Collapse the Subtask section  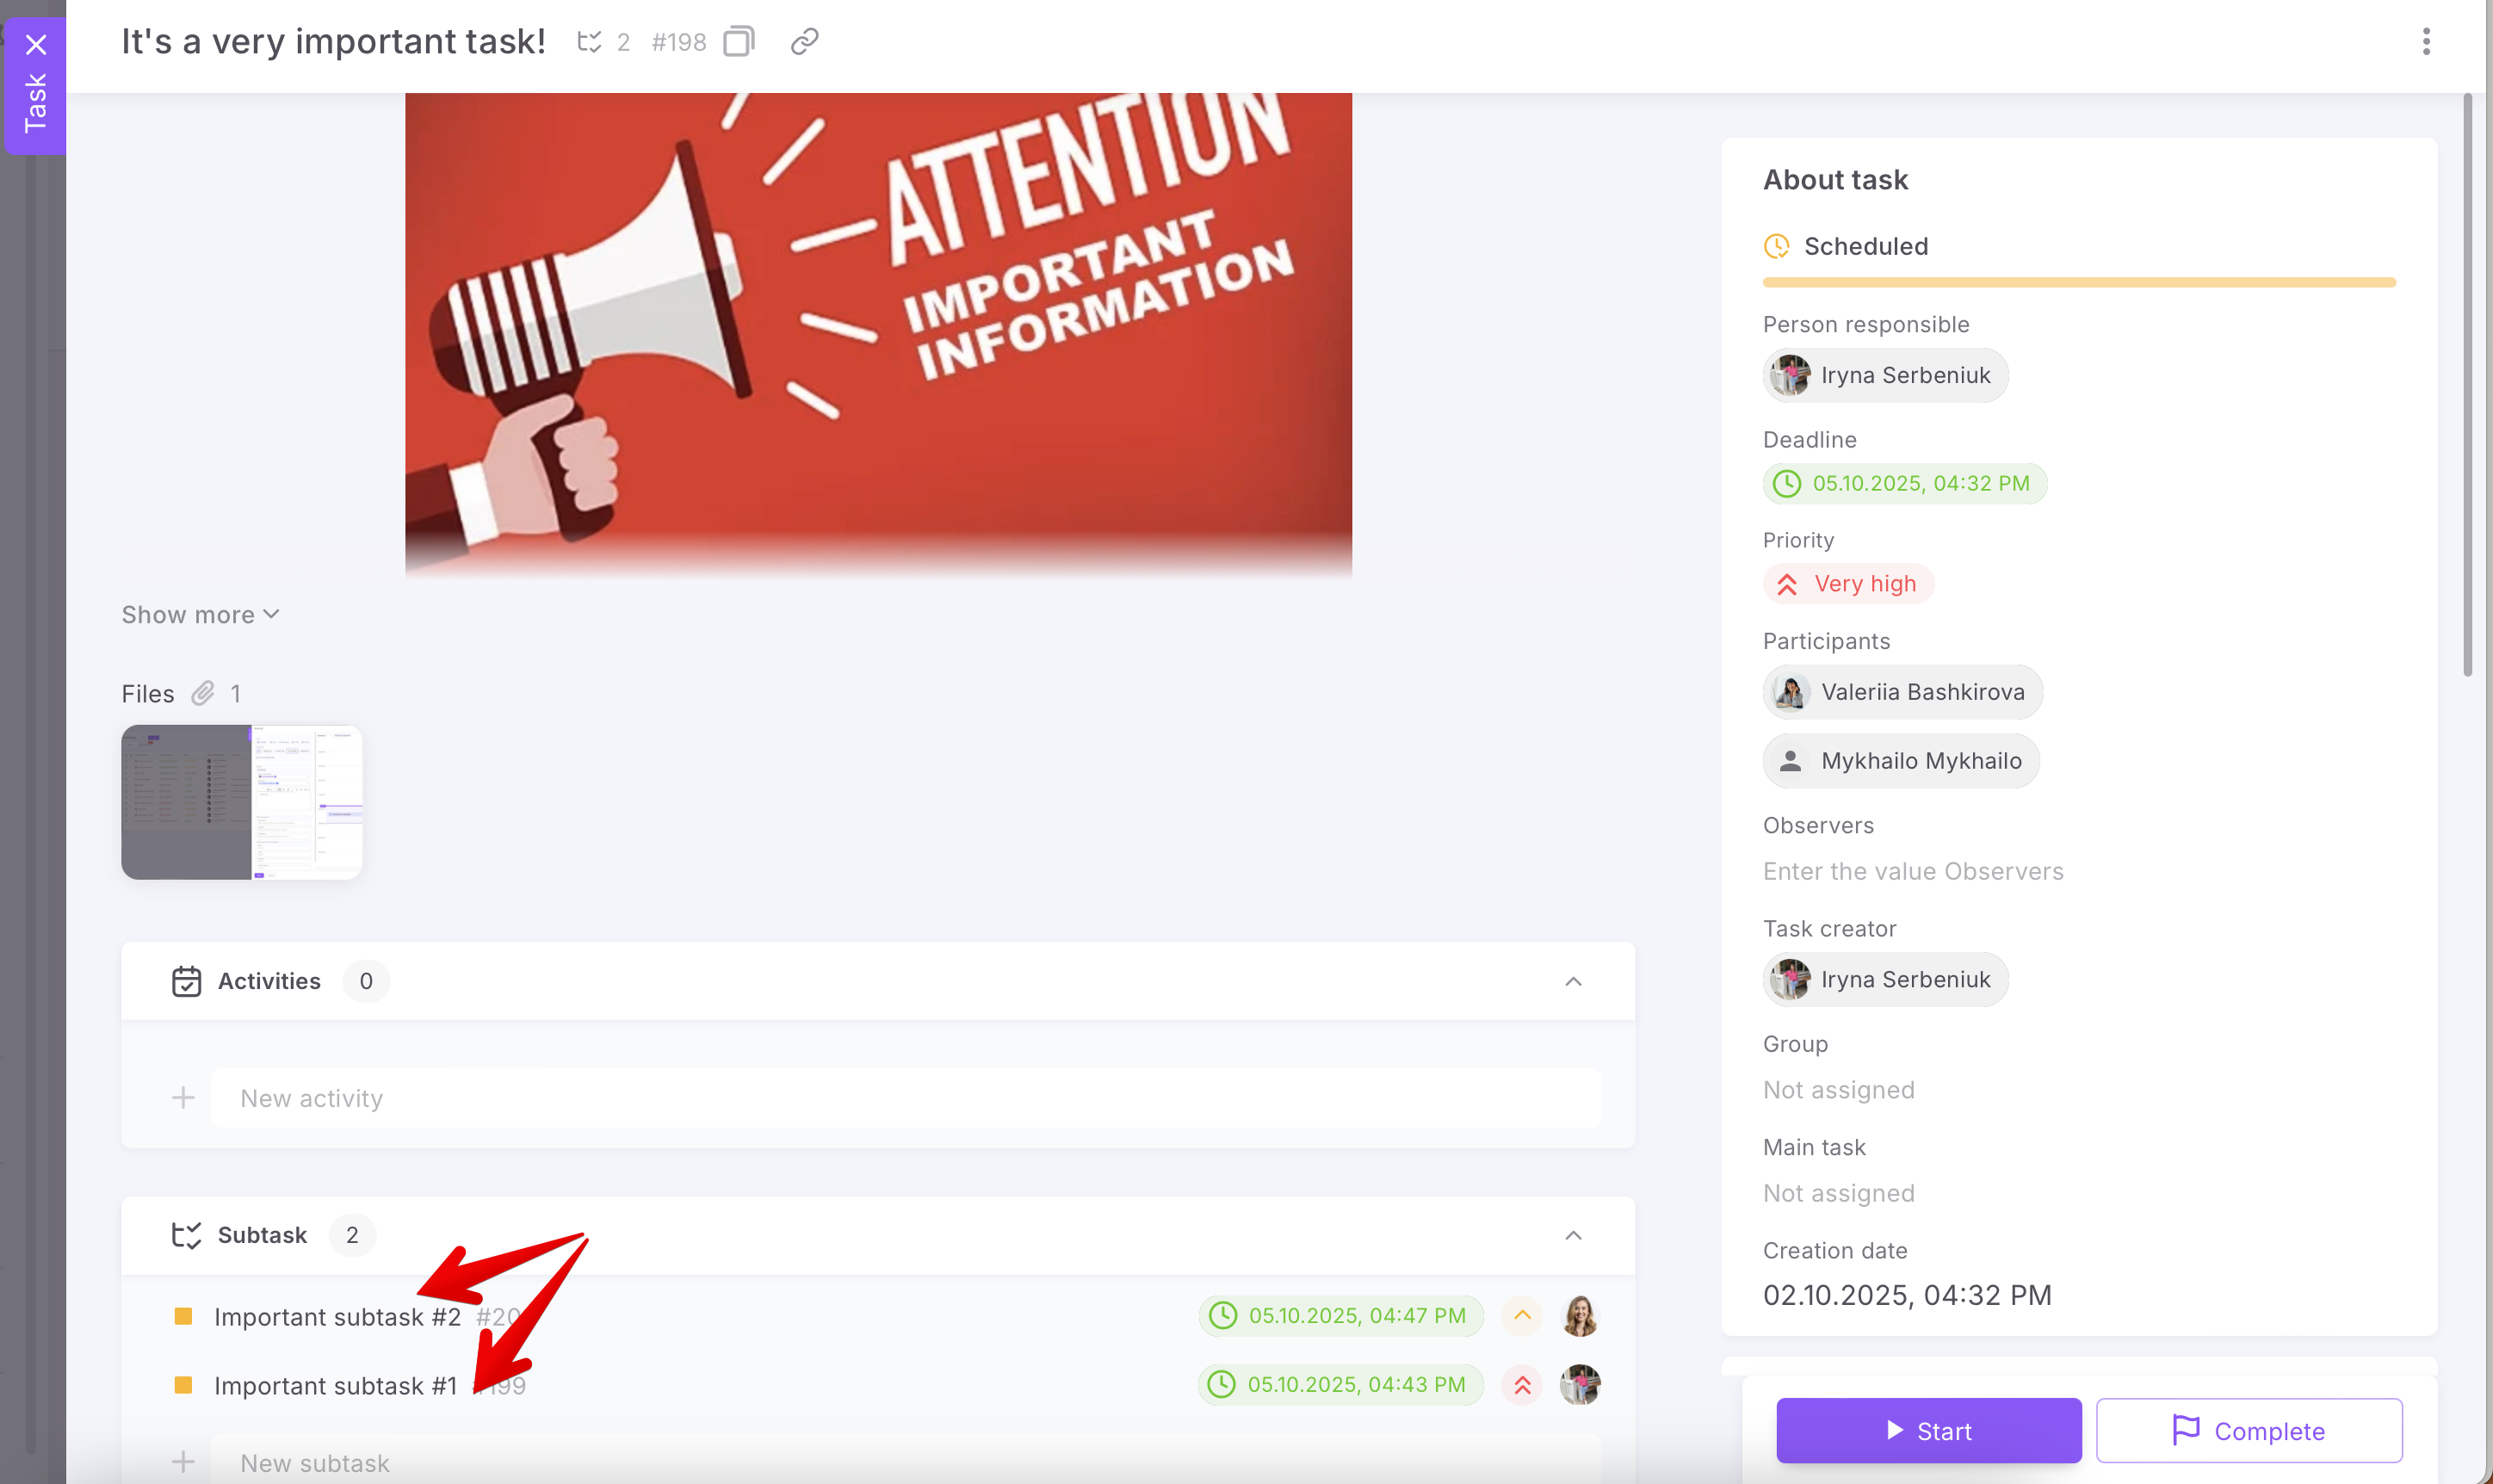[x=1572, y=1235]
